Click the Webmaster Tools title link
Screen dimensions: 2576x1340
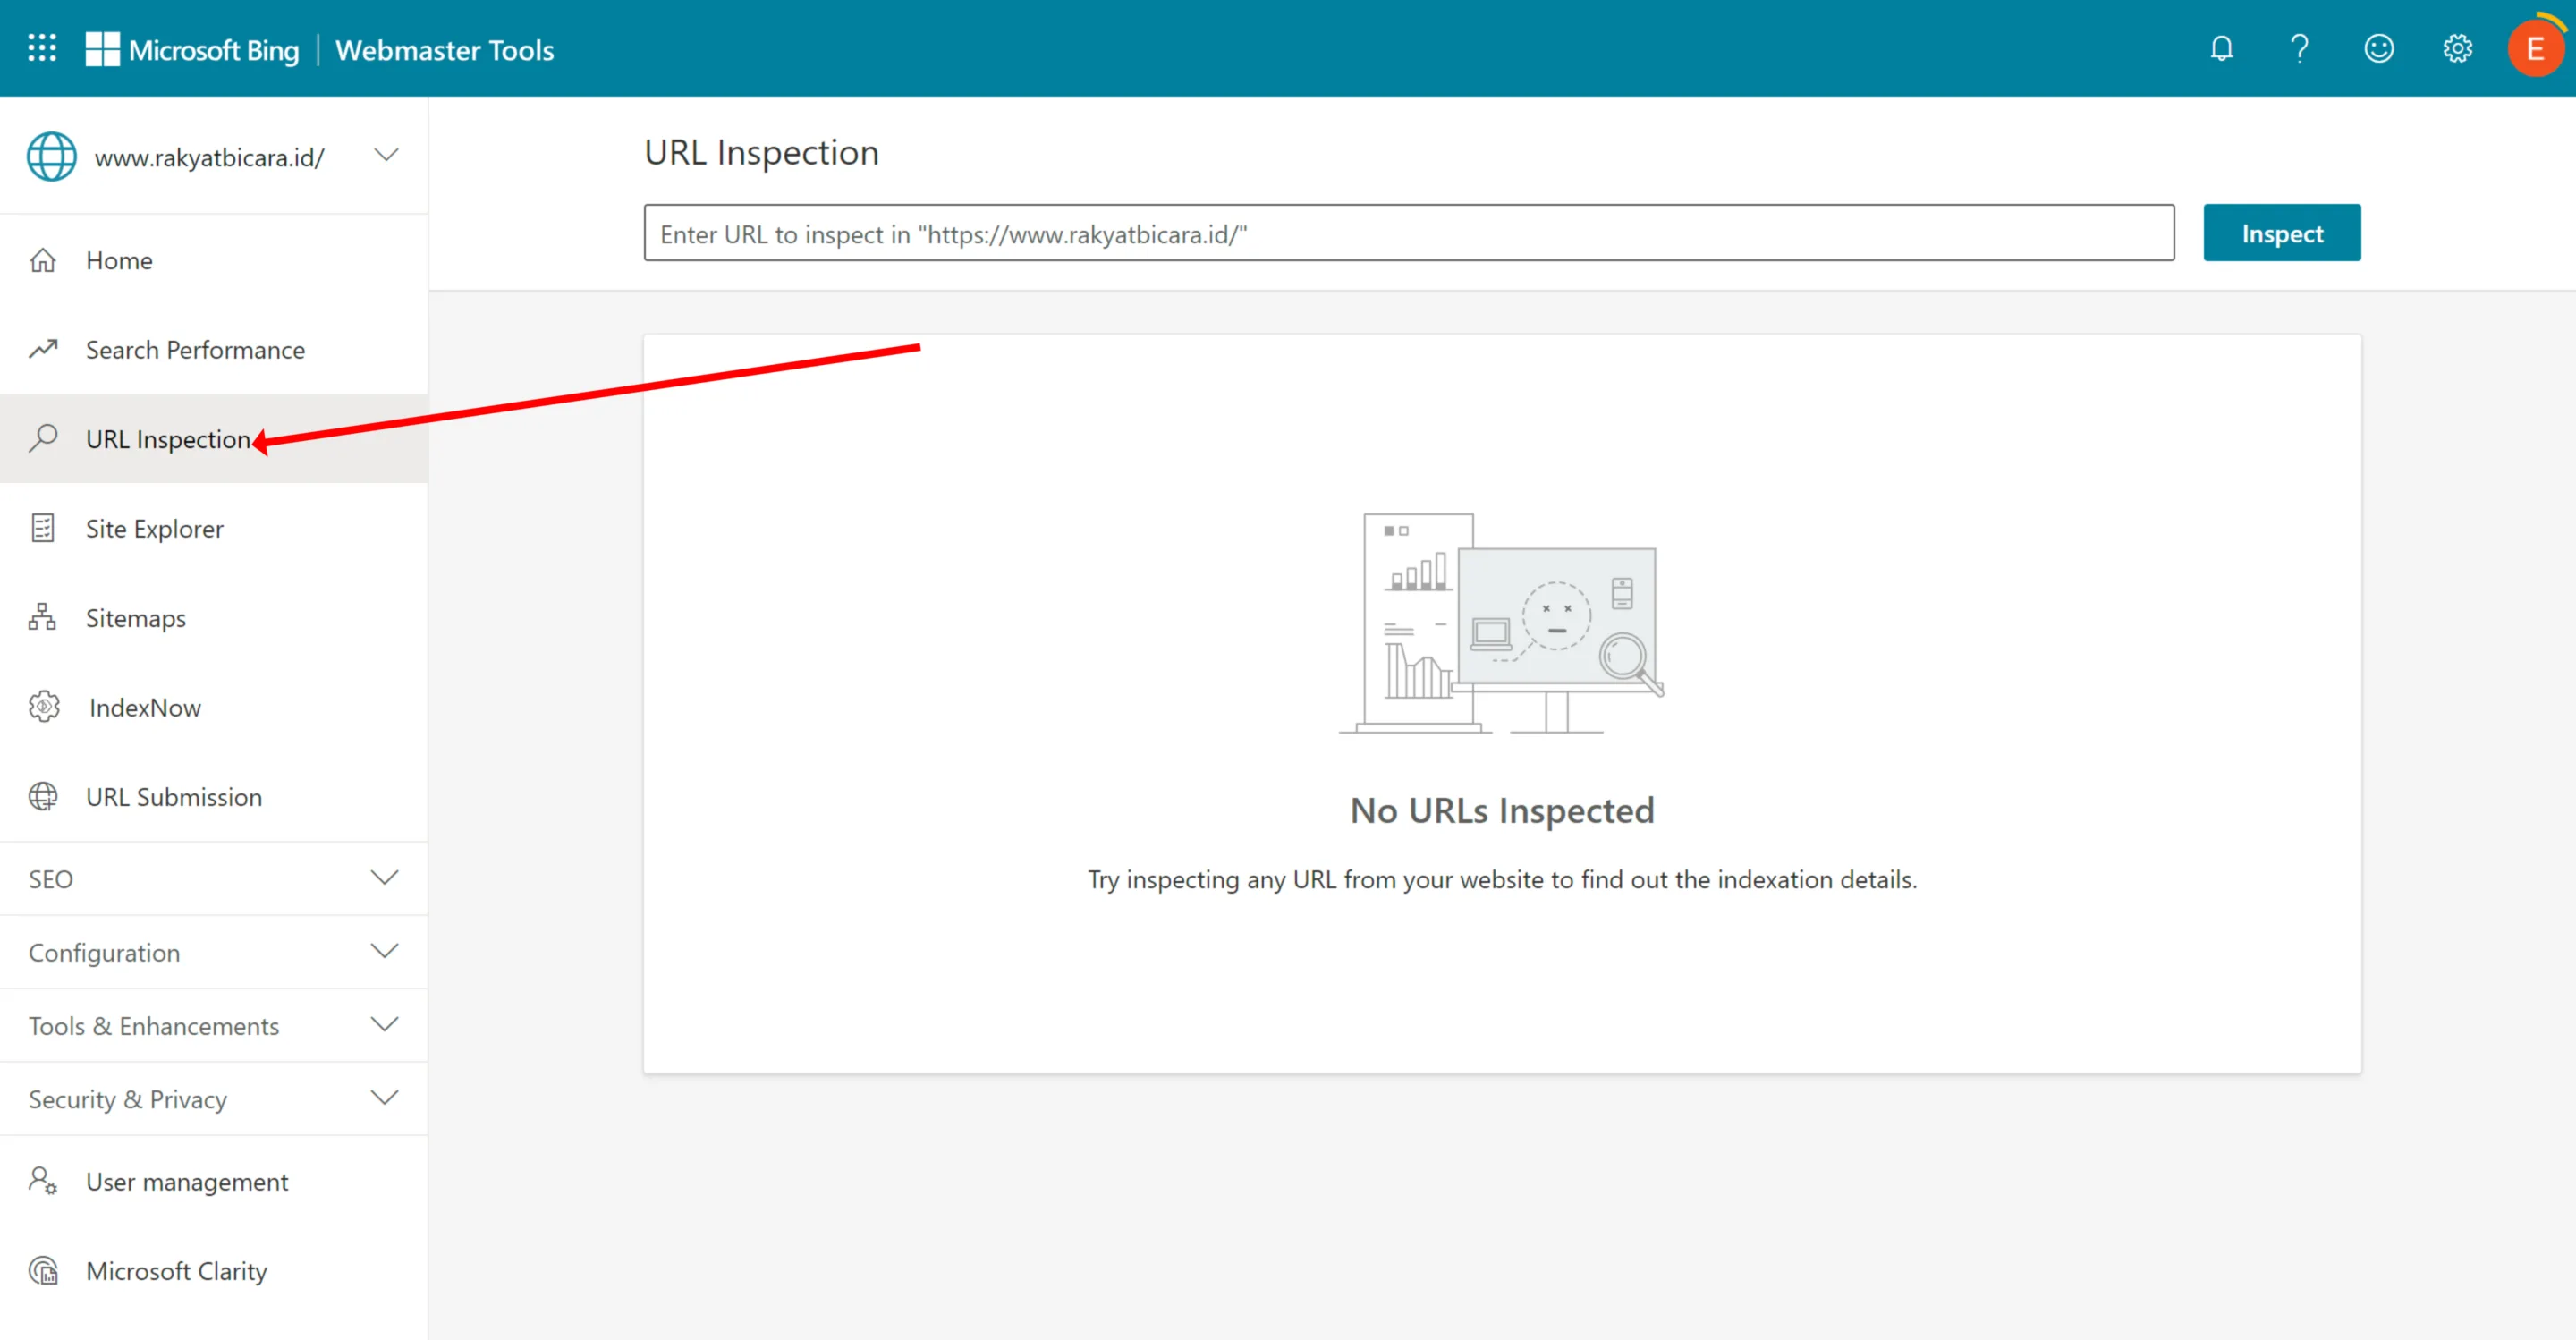pyautogui.click(x=444, y=50)
